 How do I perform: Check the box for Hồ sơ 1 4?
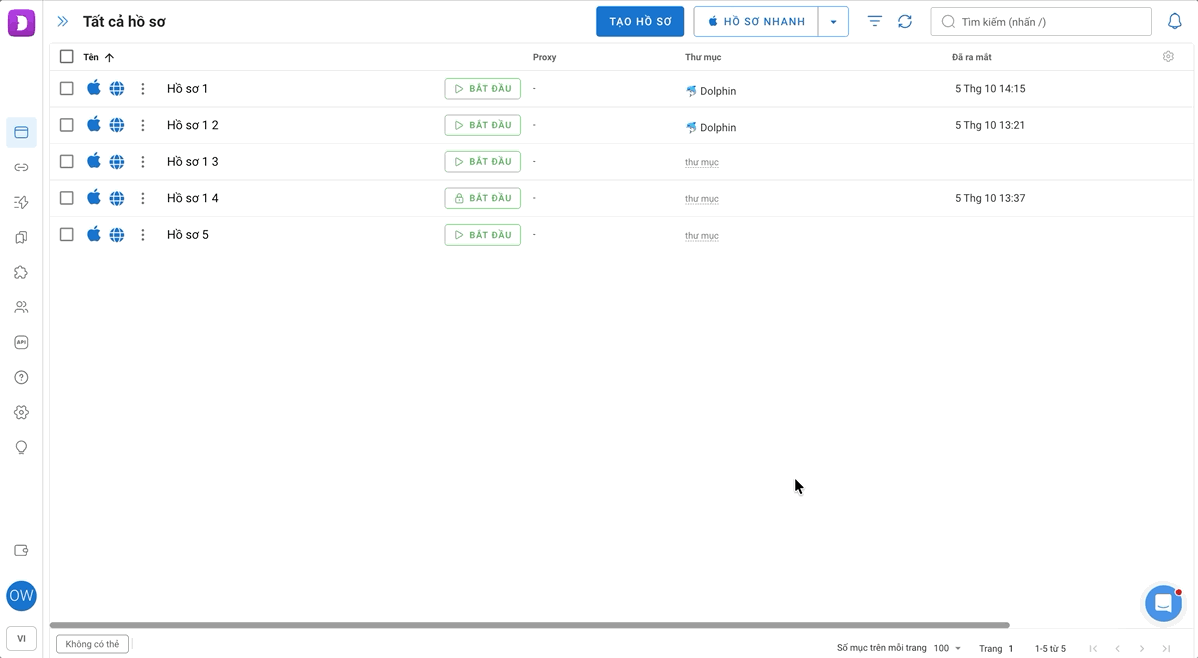tap(66, 198)
